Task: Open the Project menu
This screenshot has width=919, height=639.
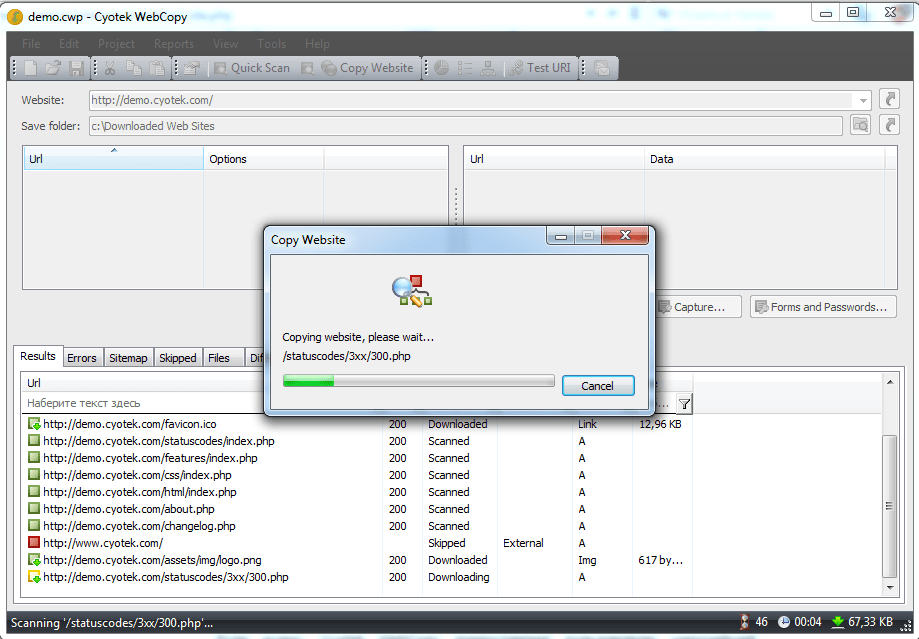Action: pyautogui.click(x=116, y=44)
